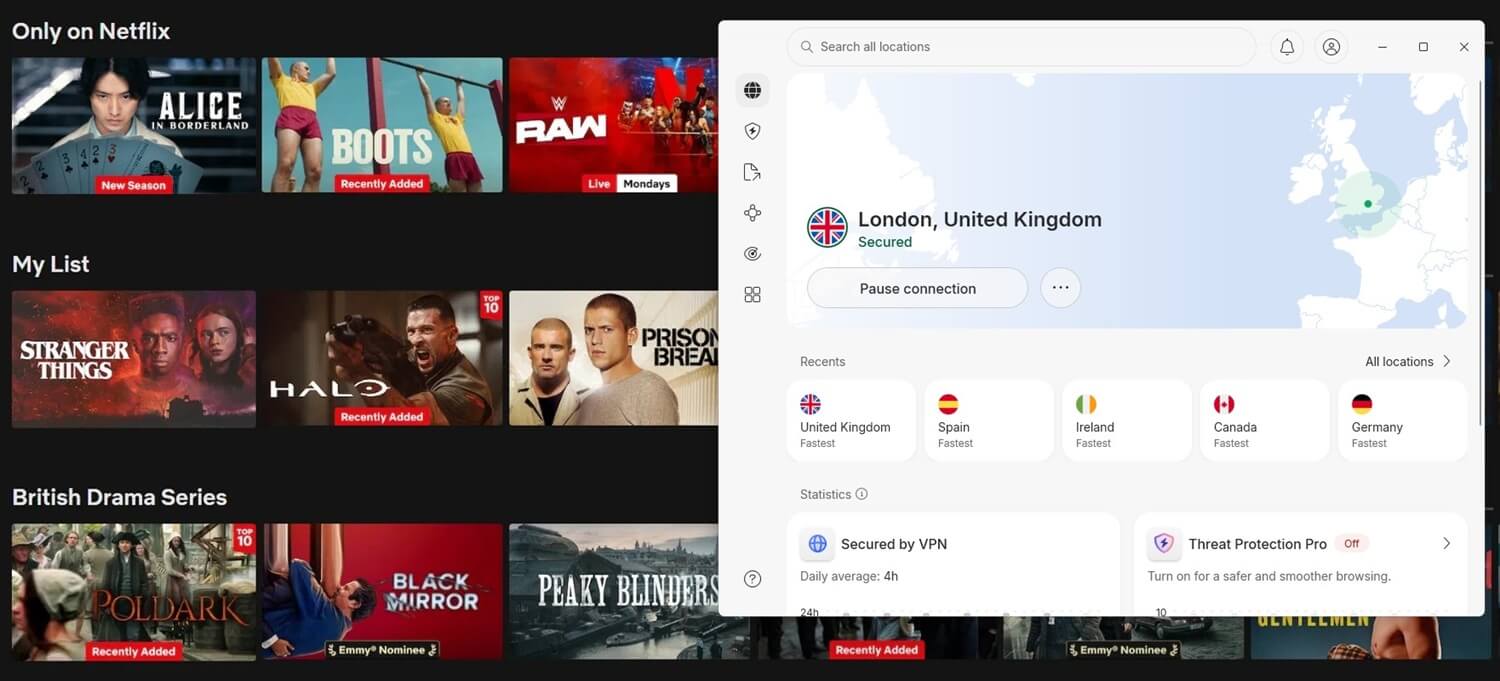Expand Threat Protection Pro with chevron arrow
The image size is (1500, 681).
(x=1446, y=543)
